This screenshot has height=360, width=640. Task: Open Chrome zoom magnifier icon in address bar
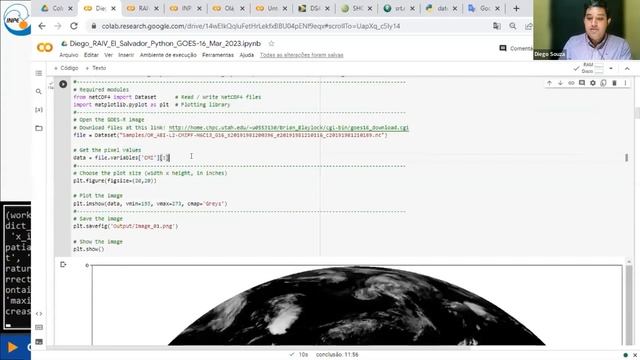513,26
